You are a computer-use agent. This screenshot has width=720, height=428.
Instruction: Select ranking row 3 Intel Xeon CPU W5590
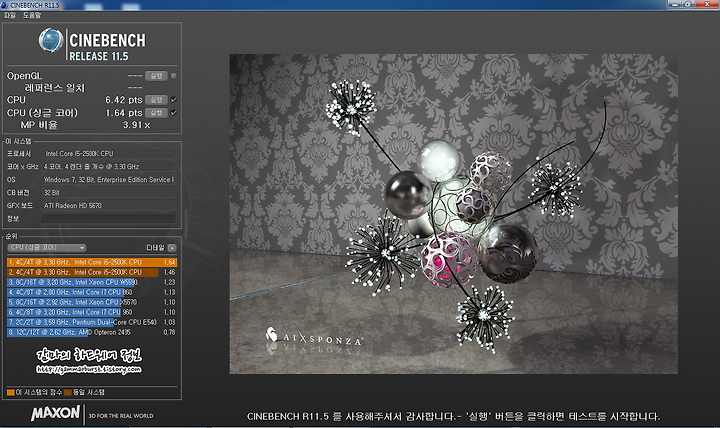click(x=92, y=282)
